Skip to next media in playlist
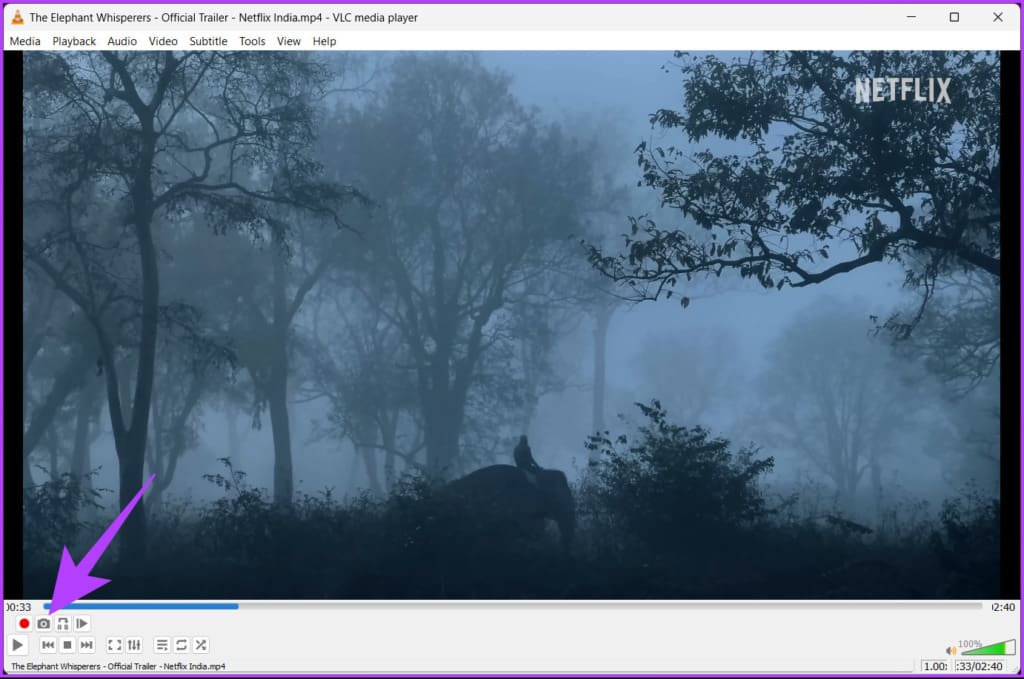Screen dimensions: 1024x679 point(86,645)
